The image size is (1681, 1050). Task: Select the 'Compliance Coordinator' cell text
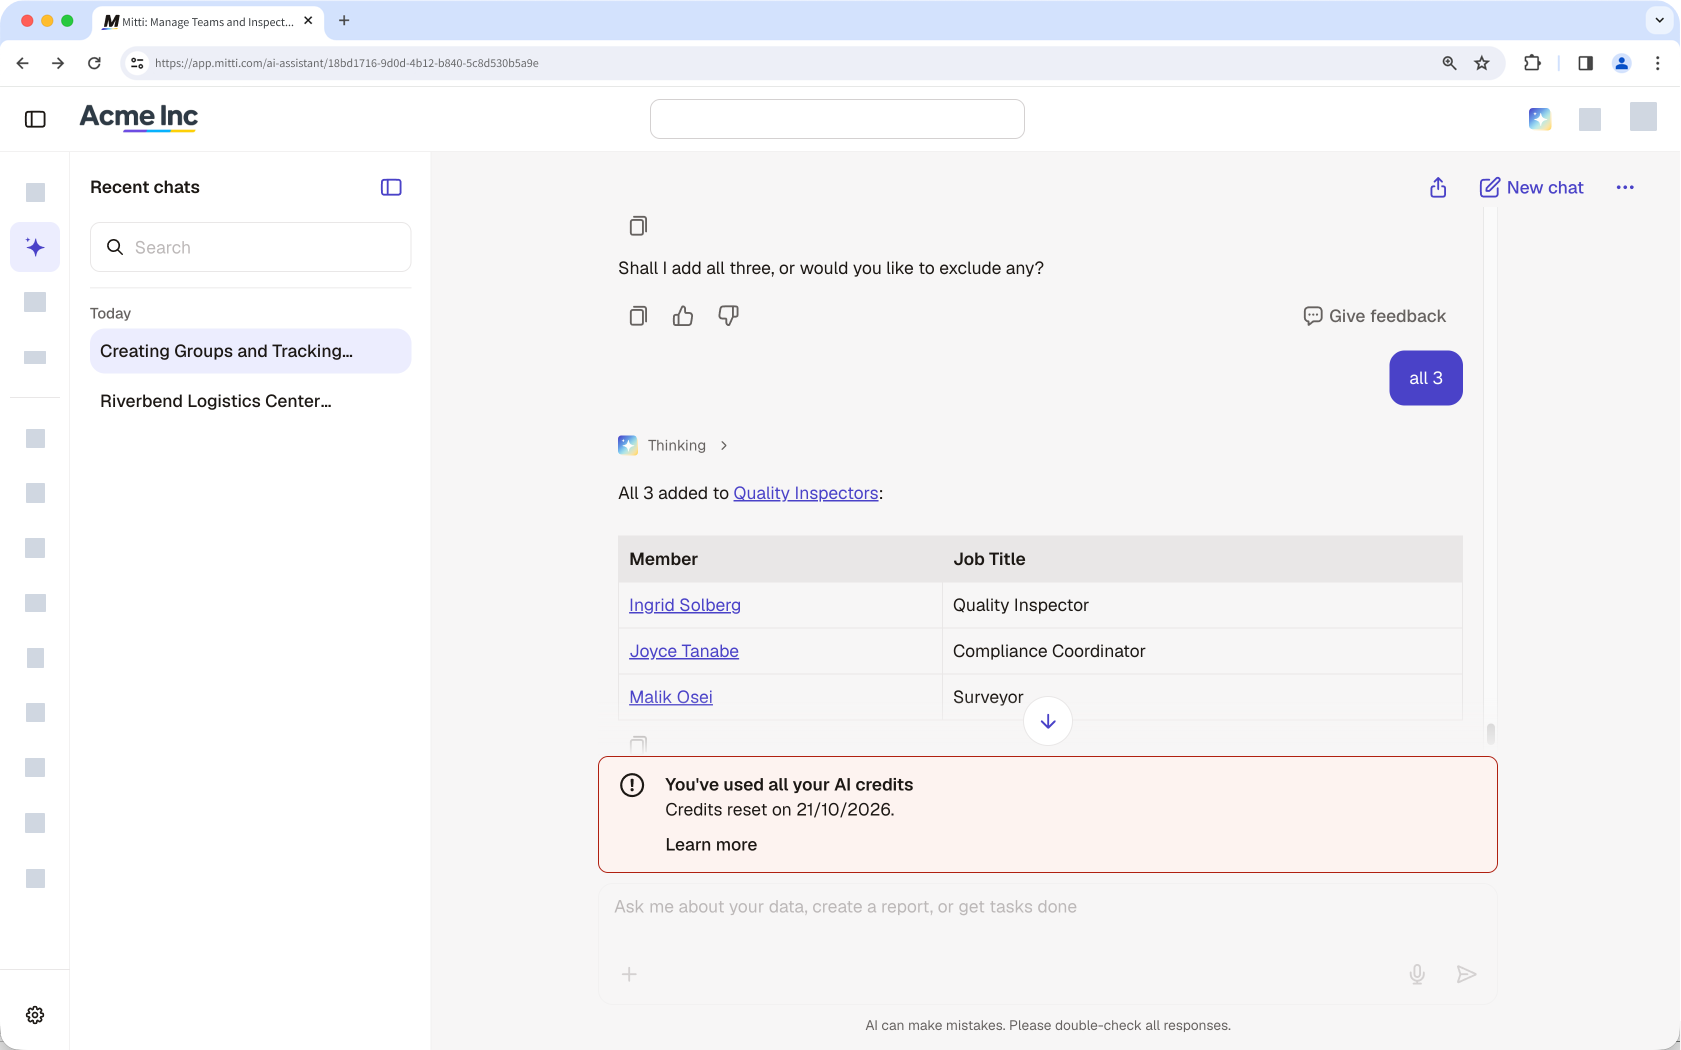click(x=1049, y=651)
